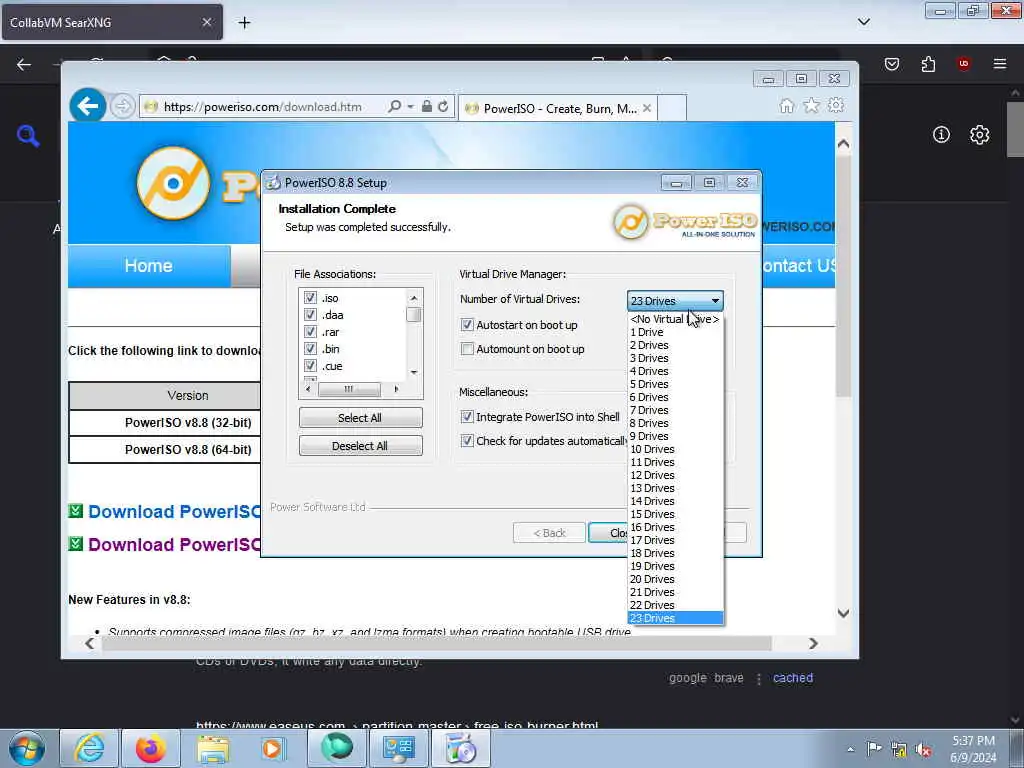Switch to CollabVM SearXNG tab

tap(112, 22)
